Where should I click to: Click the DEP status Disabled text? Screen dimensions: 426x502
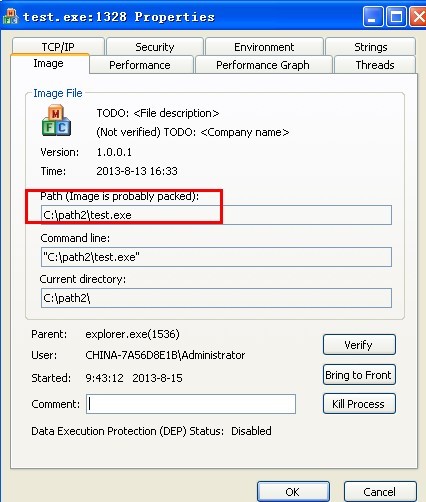tap(251, 431)
